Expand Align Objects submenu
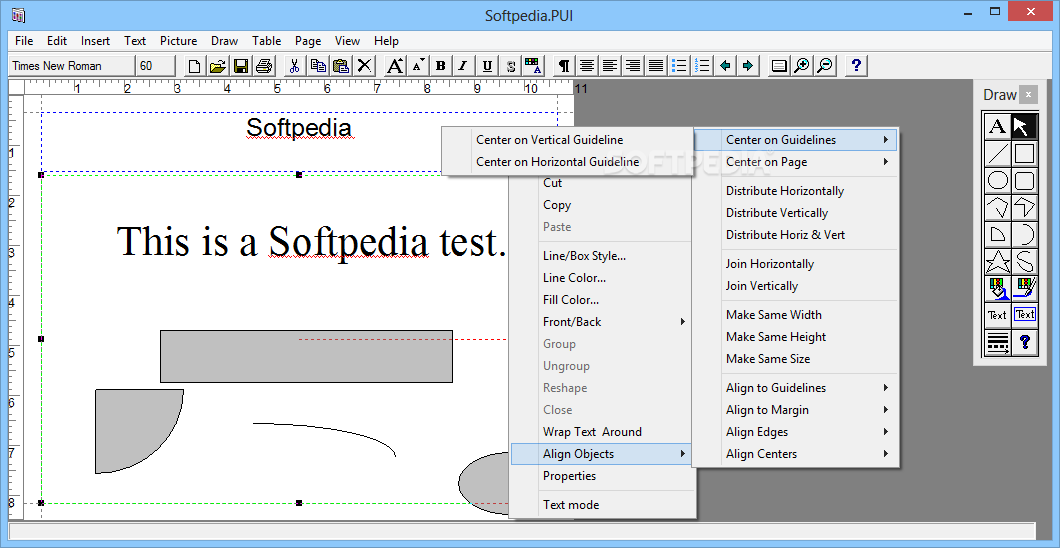 (x=602, y=454)
